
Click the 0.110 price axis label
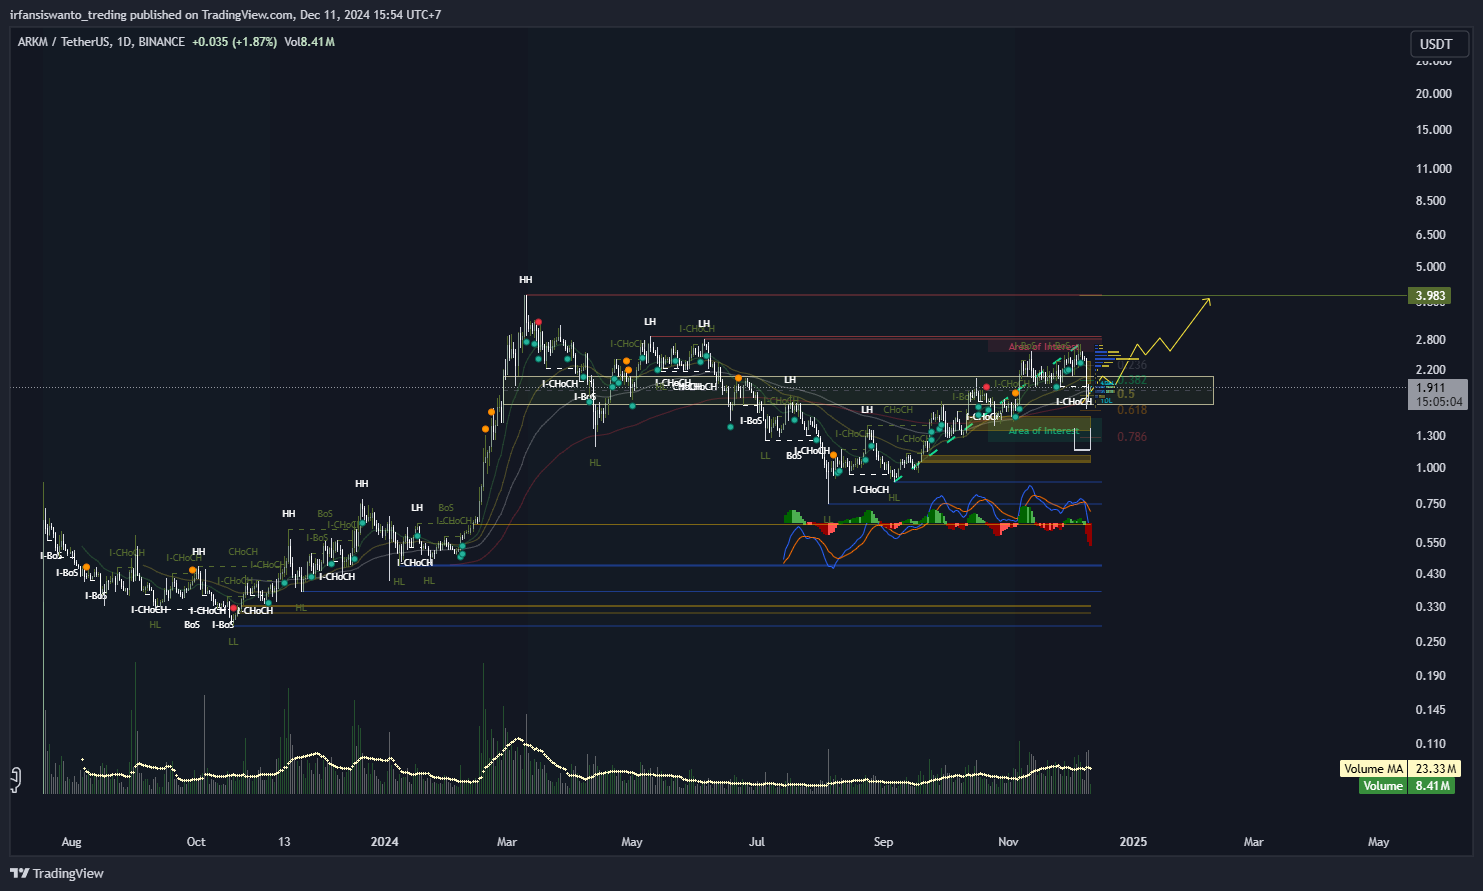tap(1431, 743)
